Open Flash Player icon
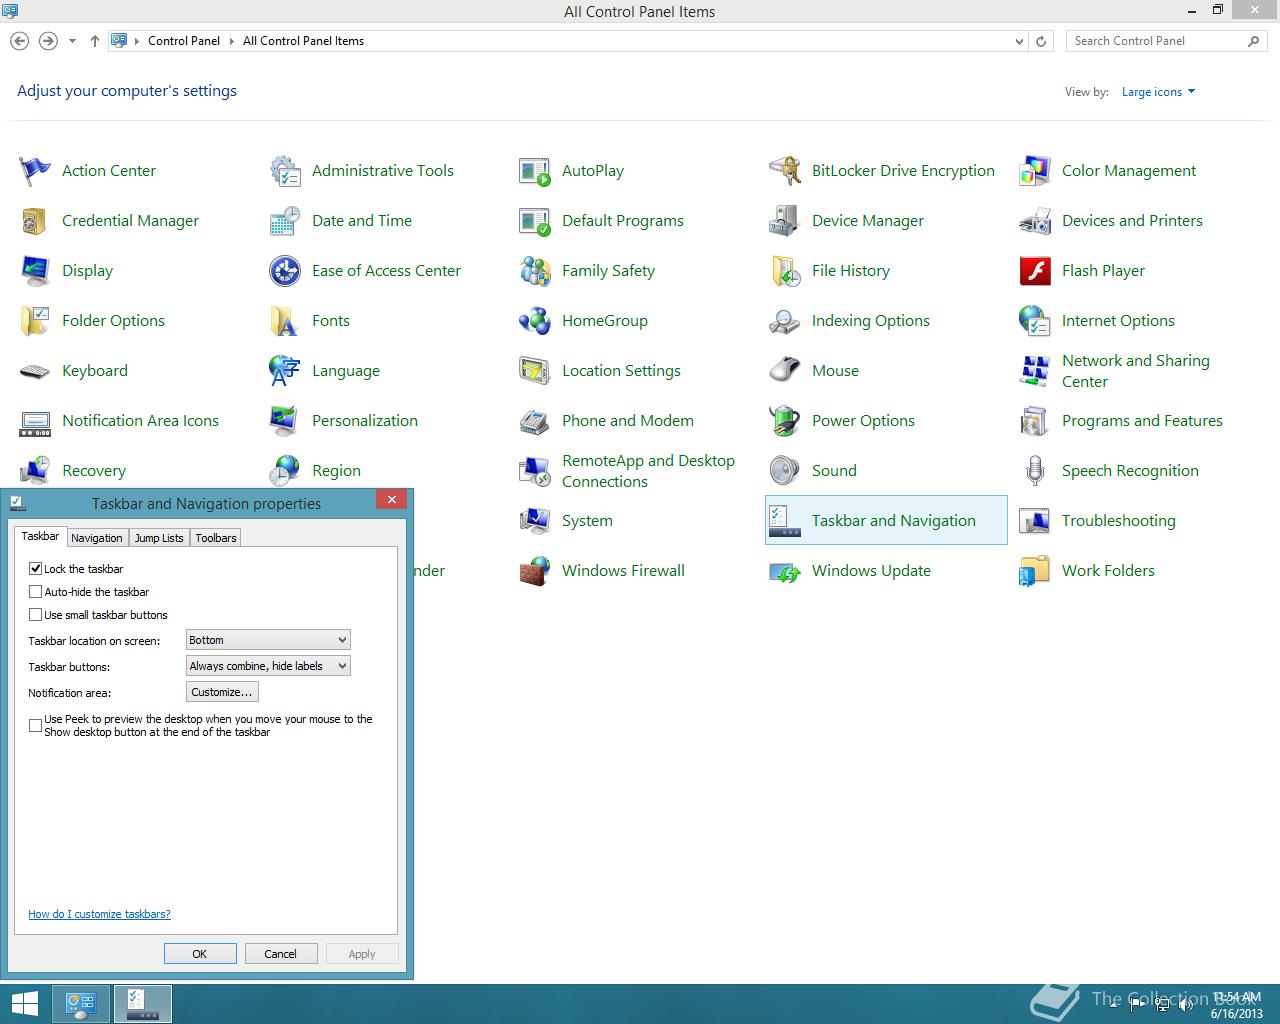Image resolution: width=1280 pixels, height=1024 pixels. 1035,271
